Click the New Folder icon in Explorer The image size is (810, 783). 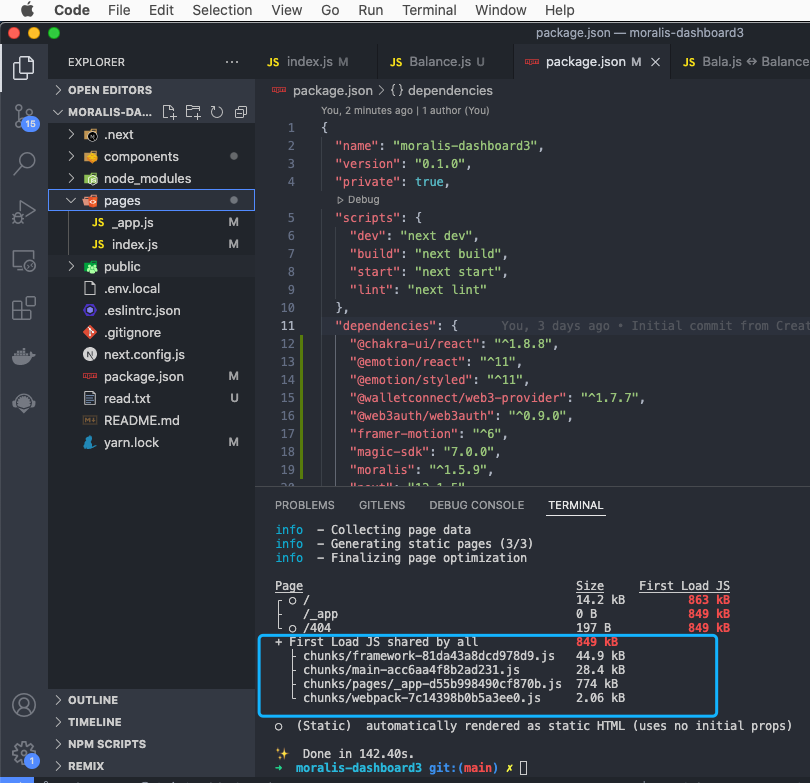pos(193,112)
